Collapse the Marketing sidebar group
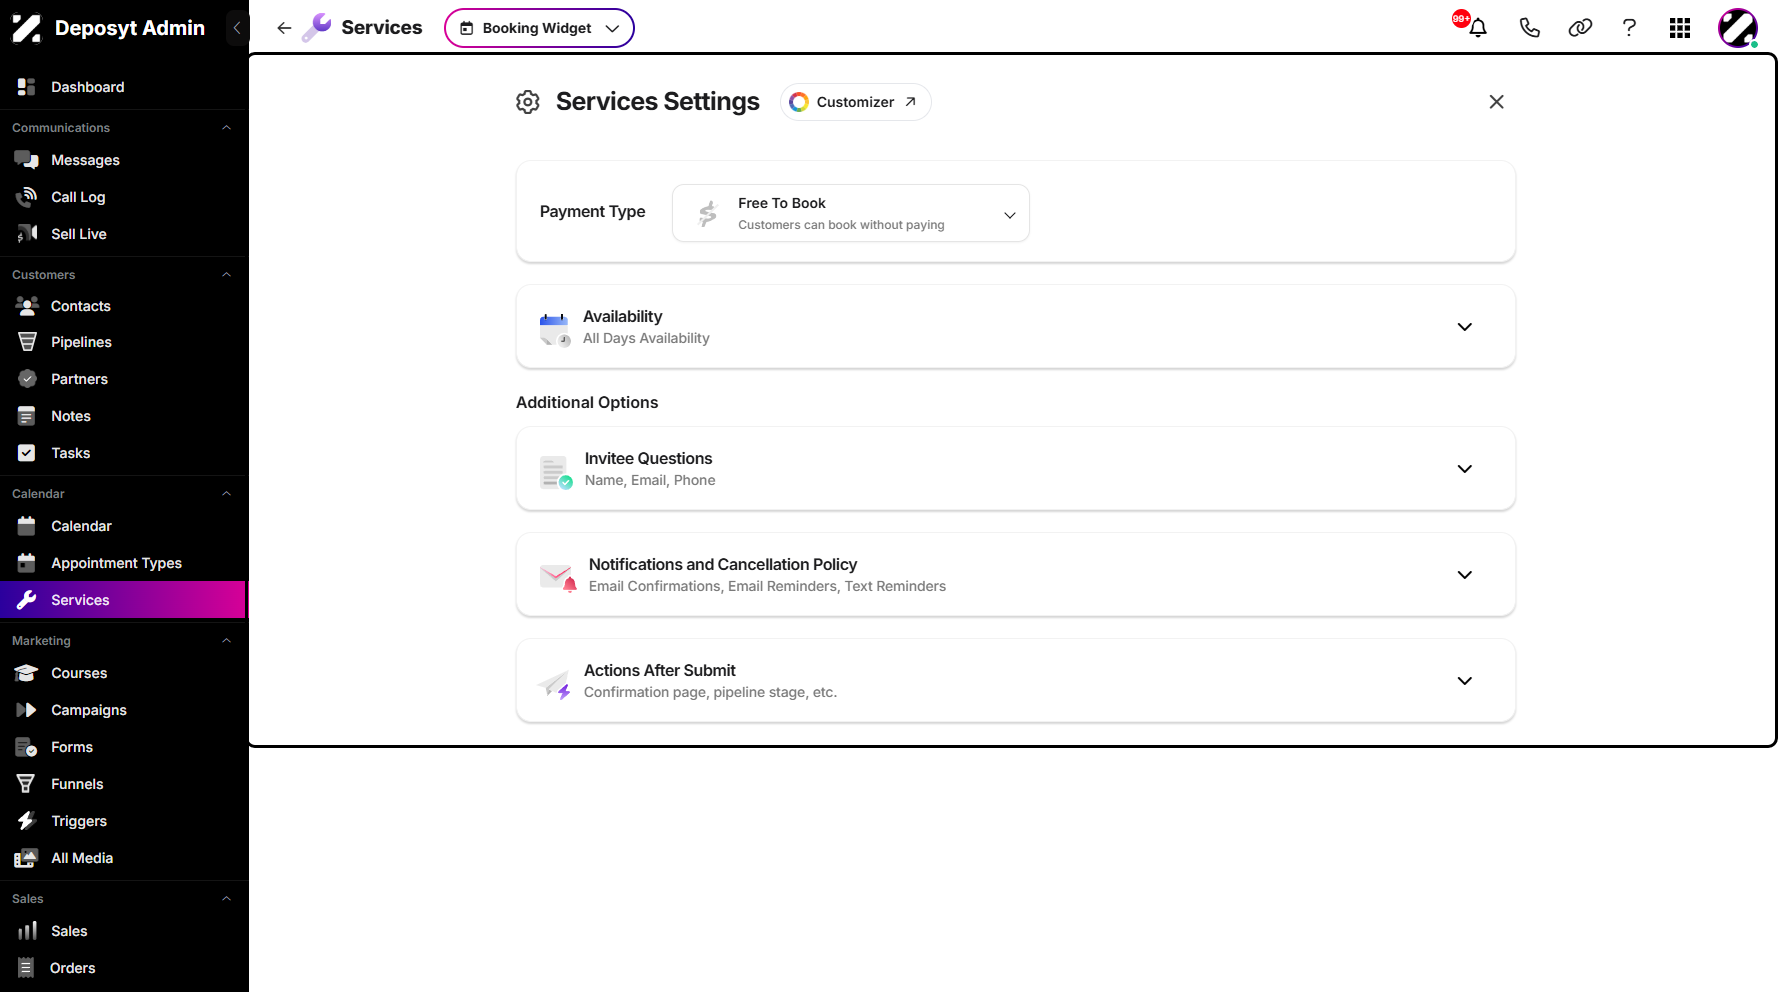The width and height of the screenshot is (1782, 992). (x=227, y=641)
